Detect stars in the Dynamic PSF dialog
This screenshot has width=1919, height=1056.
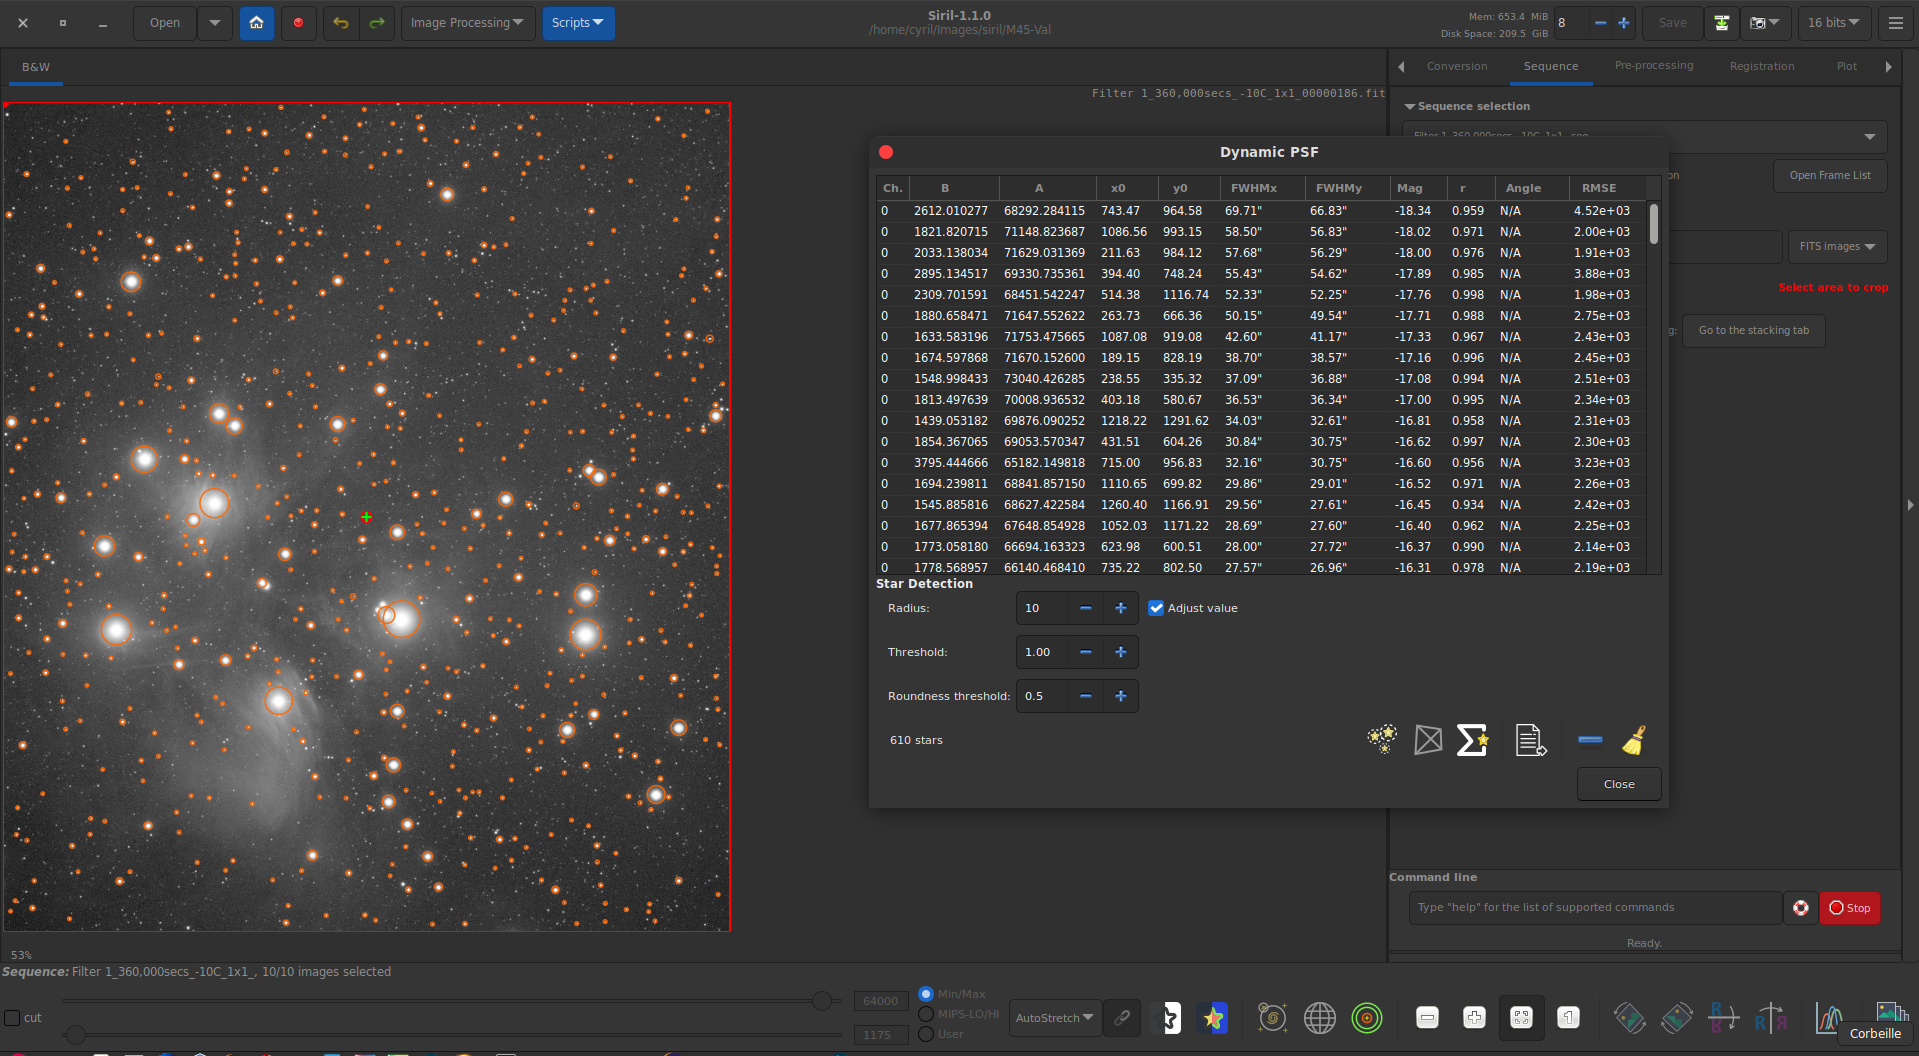1381,740
